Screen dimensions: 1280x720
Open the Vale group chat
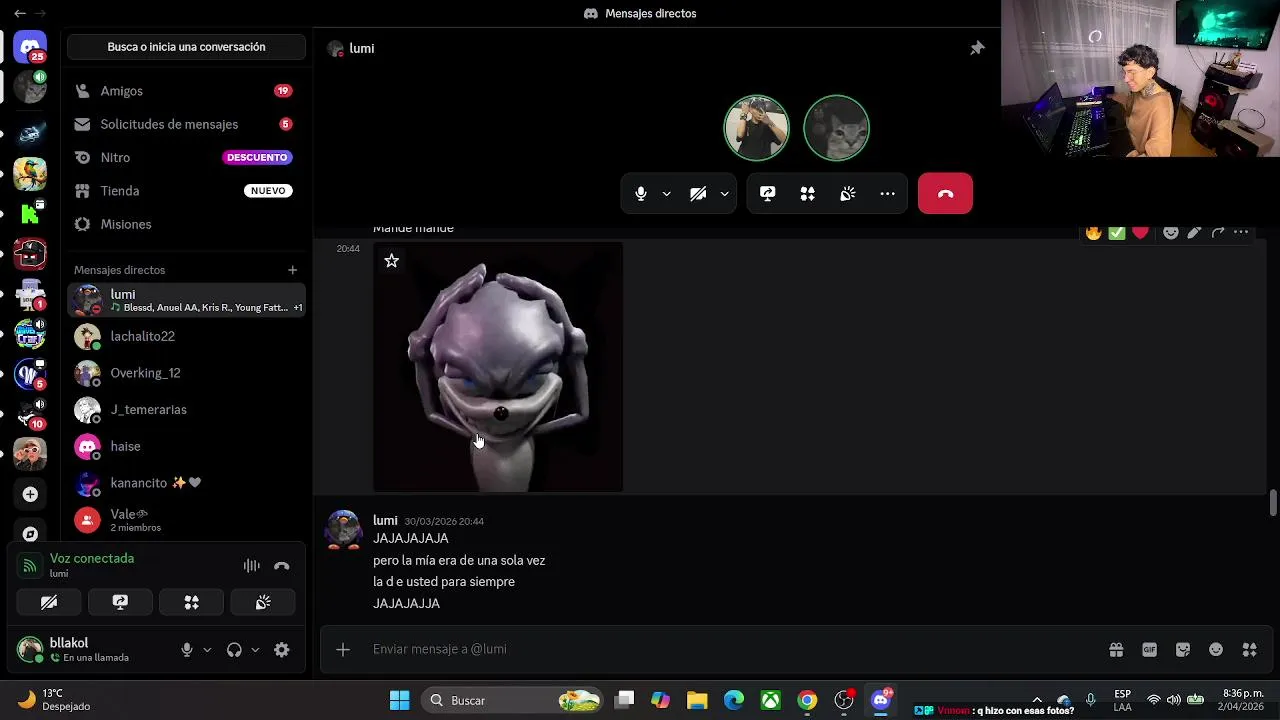click(x=186, y=520)
